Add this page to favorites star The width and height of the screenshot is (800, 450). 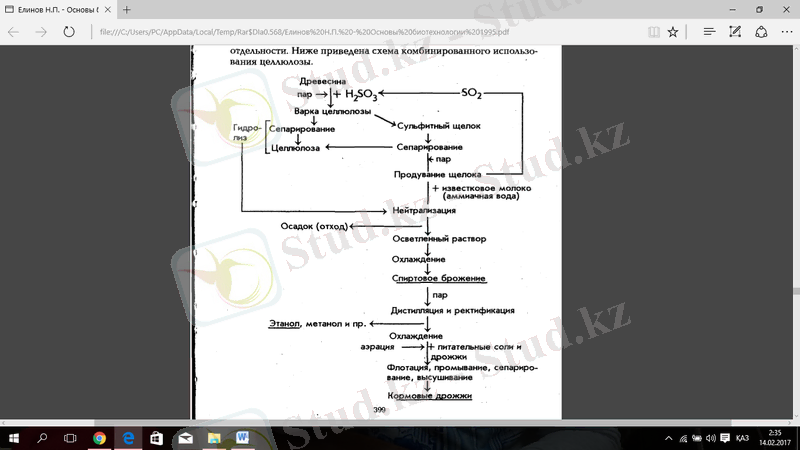click(x=673, y=32)
